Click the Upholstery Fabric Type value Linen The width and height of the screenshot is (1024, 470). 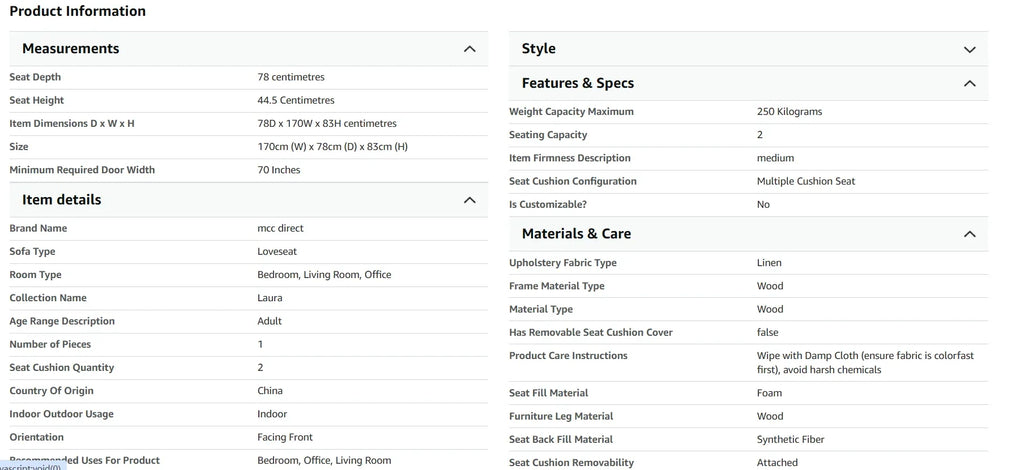click(769, 263)
